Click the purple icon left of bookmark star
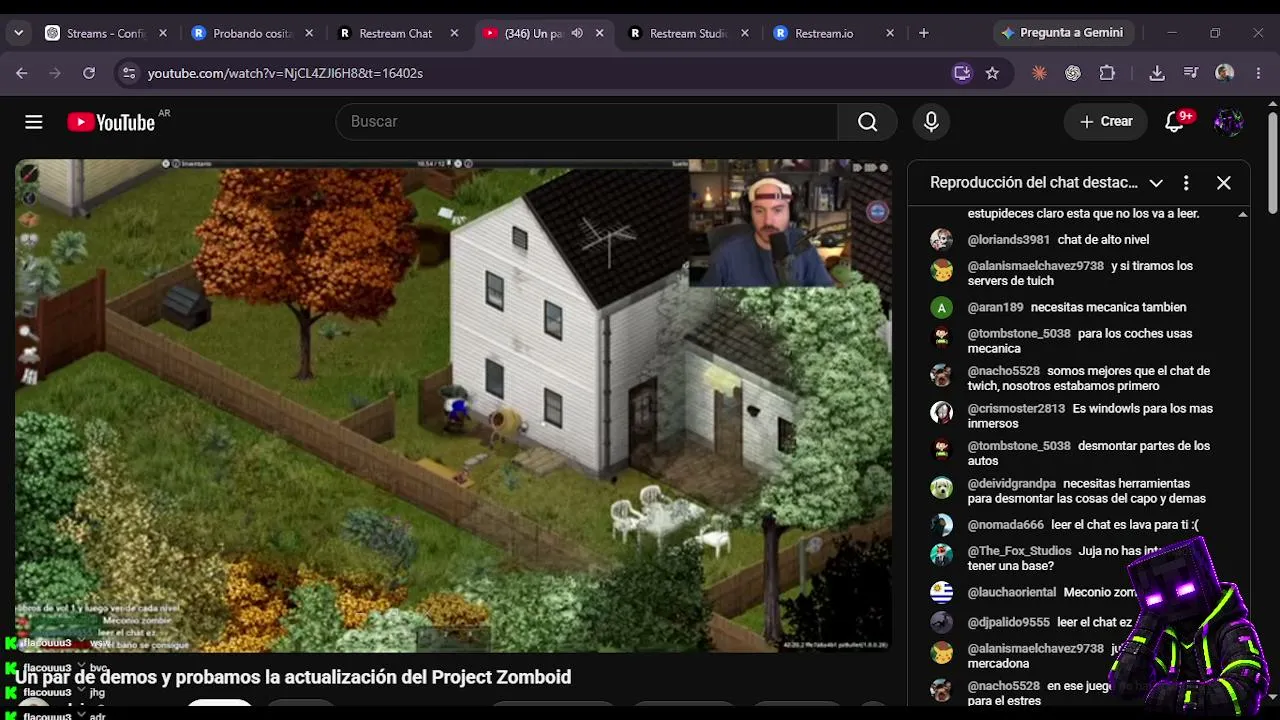Viewport: 1280px width, 720px height. [962, 73]
